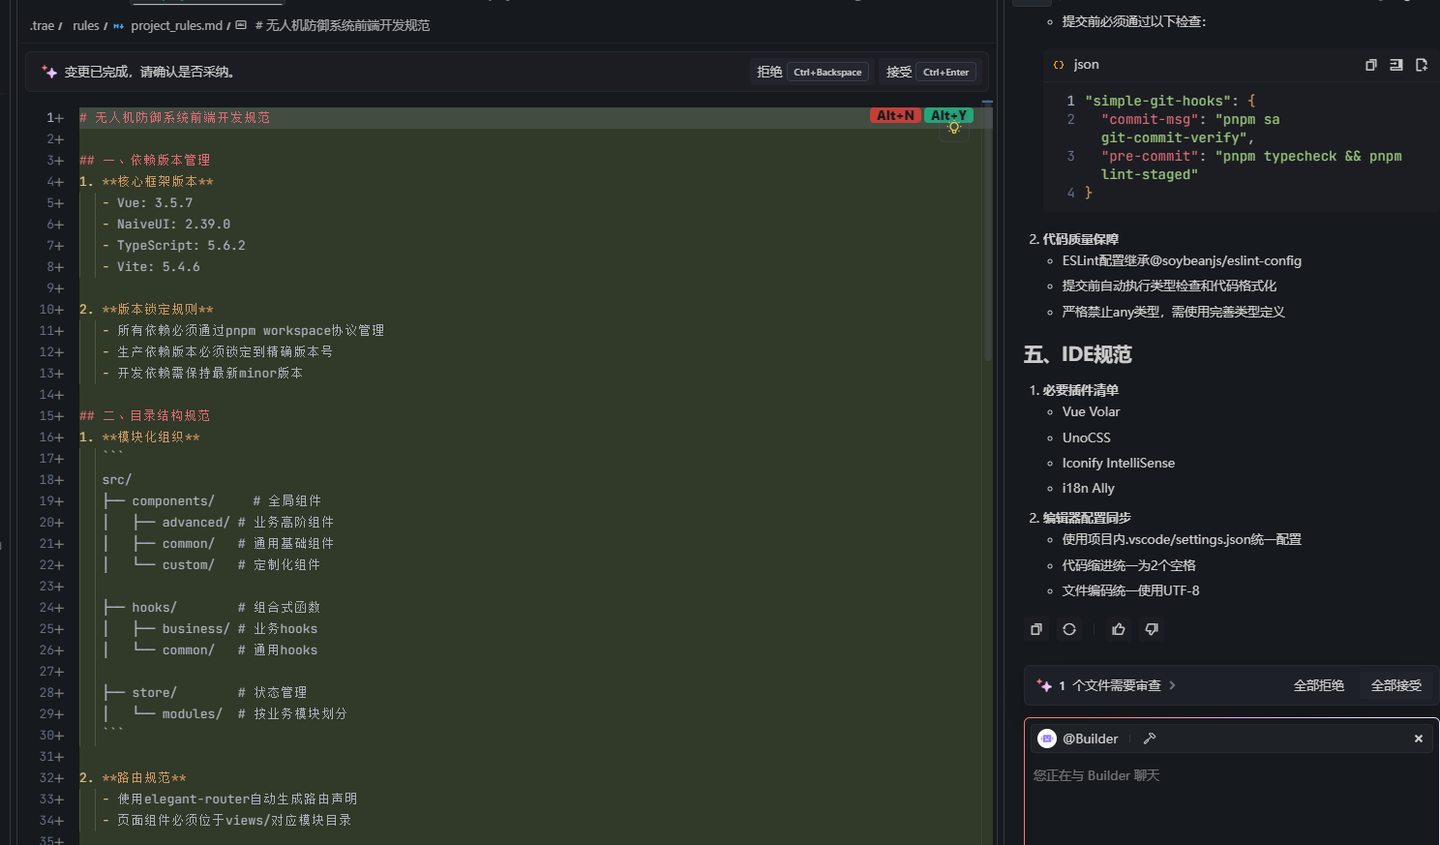Give a thumbs down to the response
Image resolution: width=1440 pixels, height=845 pixels.
[1151, 628]
